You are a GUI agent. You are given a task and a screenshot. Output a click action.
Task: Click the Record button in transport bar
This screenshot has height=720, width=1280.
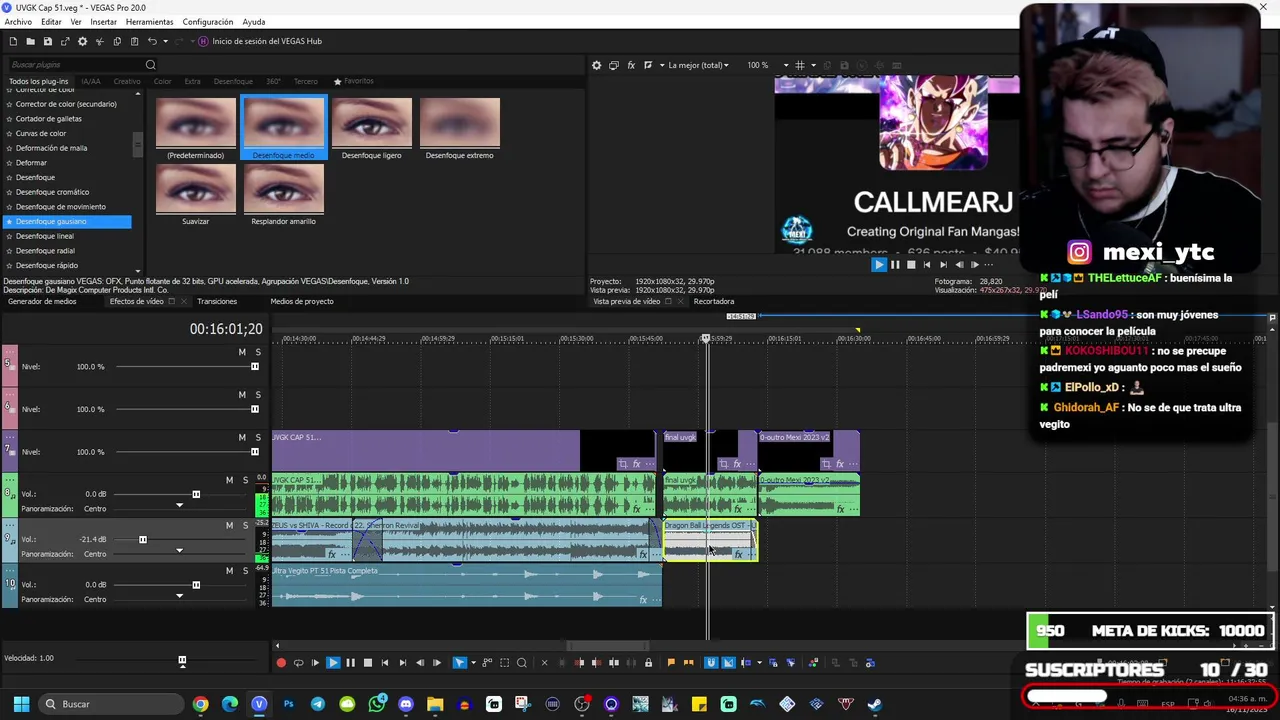tap(281, 662)
